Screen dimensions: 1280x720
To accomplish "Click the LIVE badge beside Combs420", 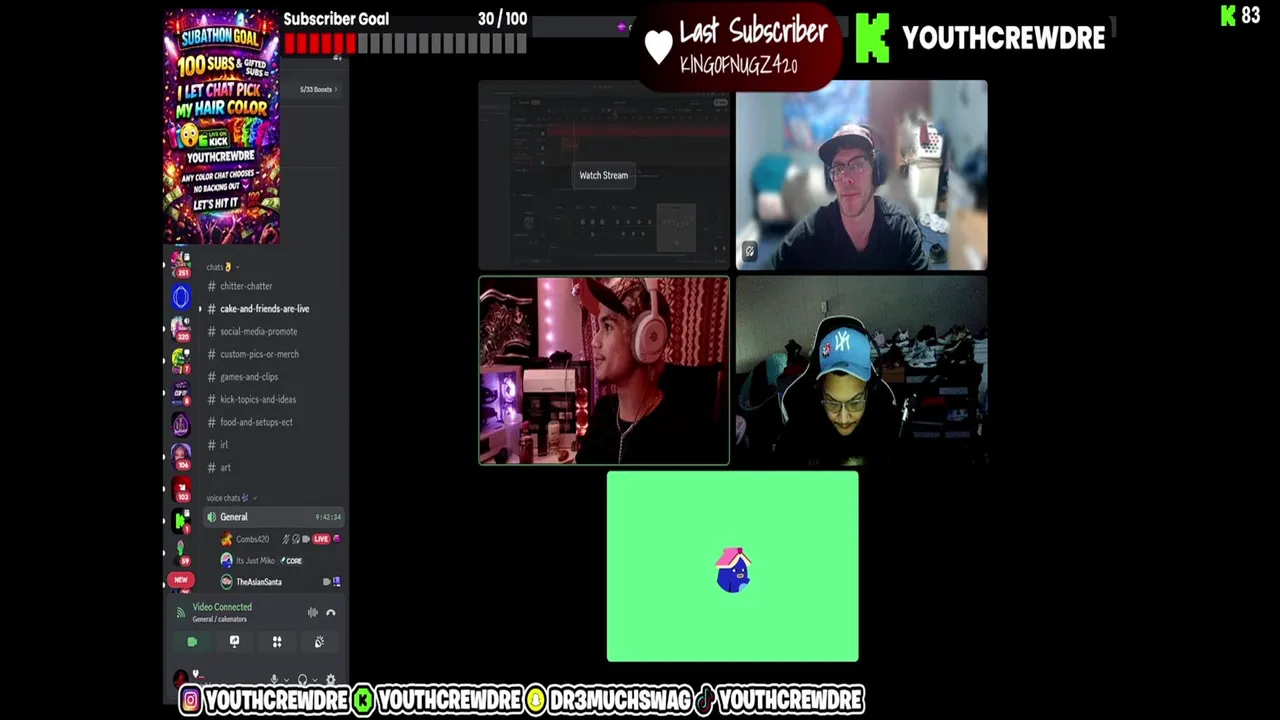I will (321, 539).
